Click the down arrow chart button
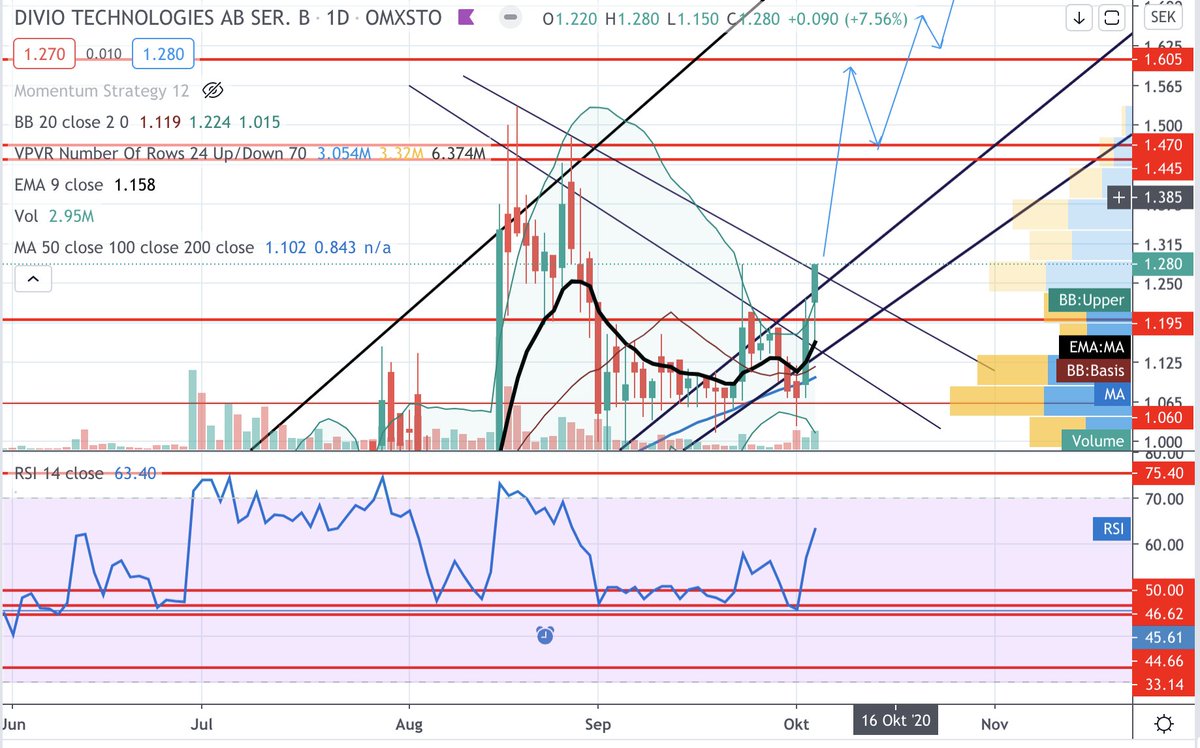 [1080, 18]
